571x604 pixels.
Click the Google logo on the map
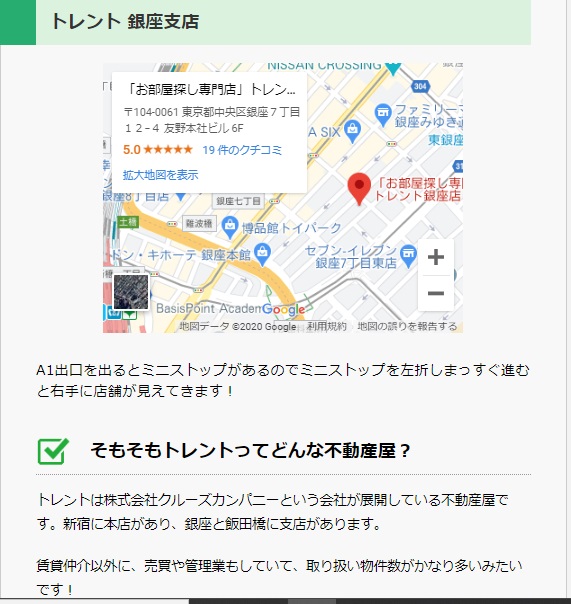click(x=284, y=309)
